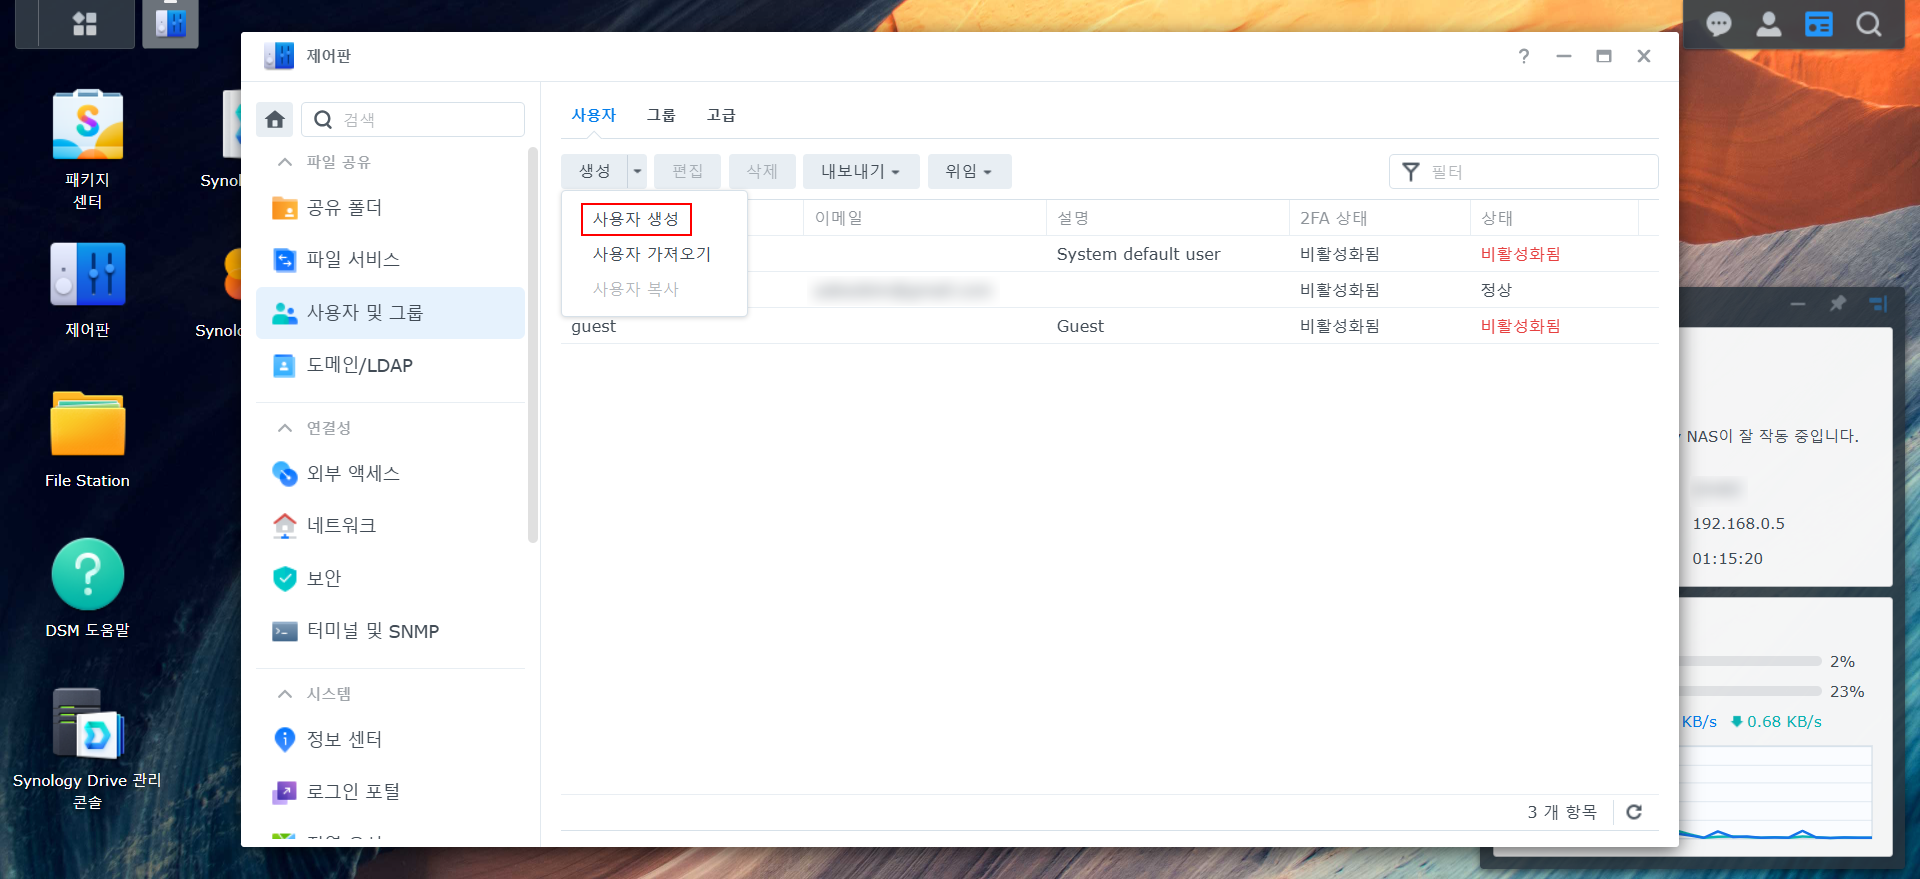Open Terminal & SNMP settings
1920x879 pixels.
click(x=390, y=632)
